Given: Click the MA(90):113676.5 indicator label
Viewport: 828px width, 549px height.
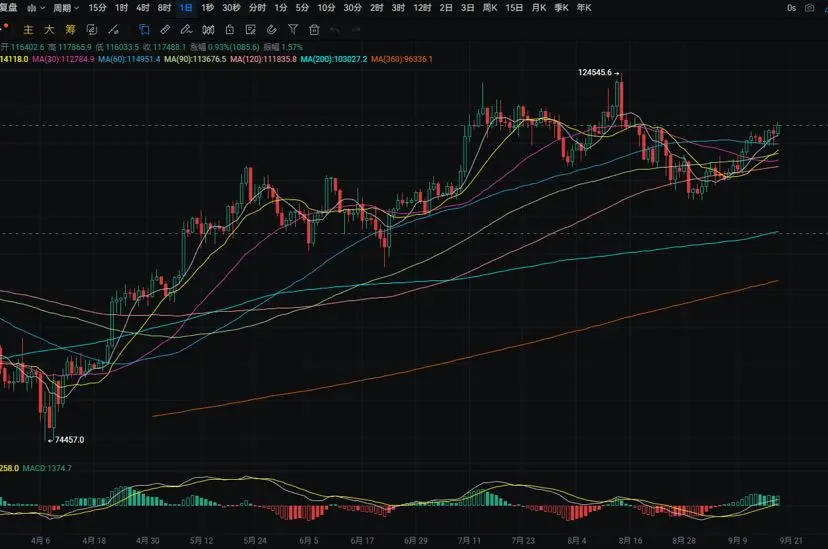Looking at the screenshot, I should pyautogui.click(x=195, y=59).
